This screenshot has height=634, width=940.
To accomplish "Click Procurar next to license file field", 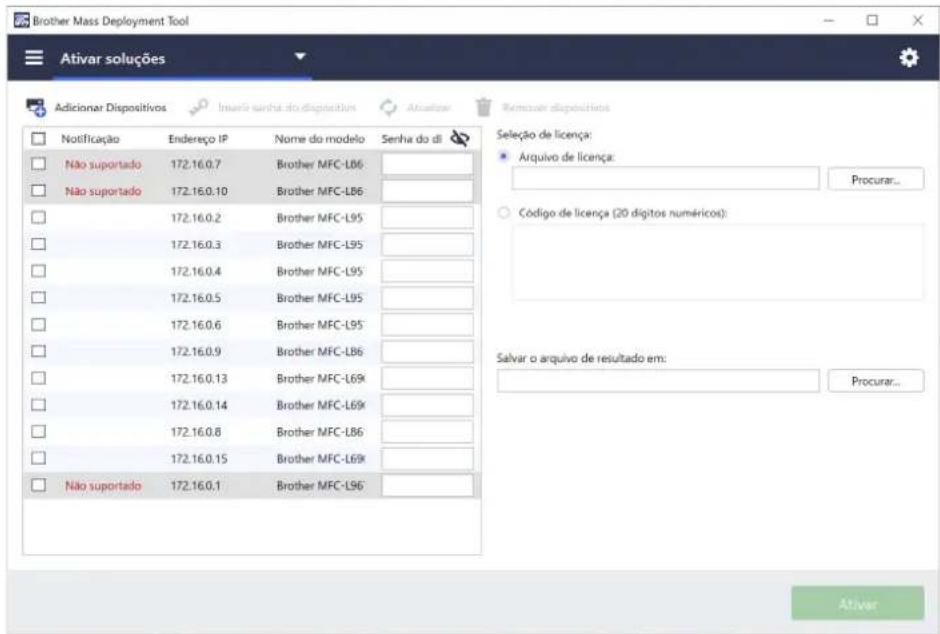I will pyautogui.click(x=876, y=179).
